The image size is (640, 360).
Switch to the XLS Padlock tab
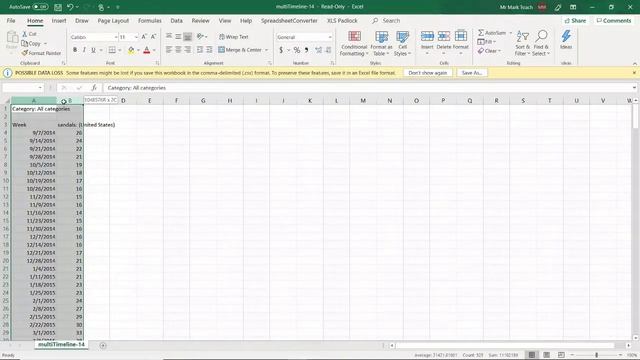pyautogui.click(x=342, y=20)
